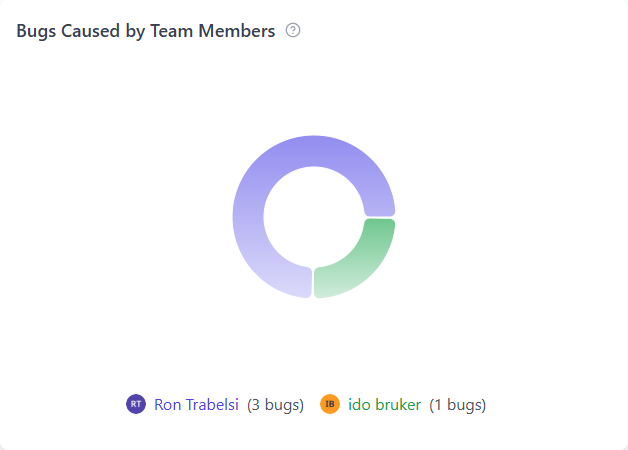
Task: Open tooltip for Bugs Caused by Team Members
Action: coord(293,30)
